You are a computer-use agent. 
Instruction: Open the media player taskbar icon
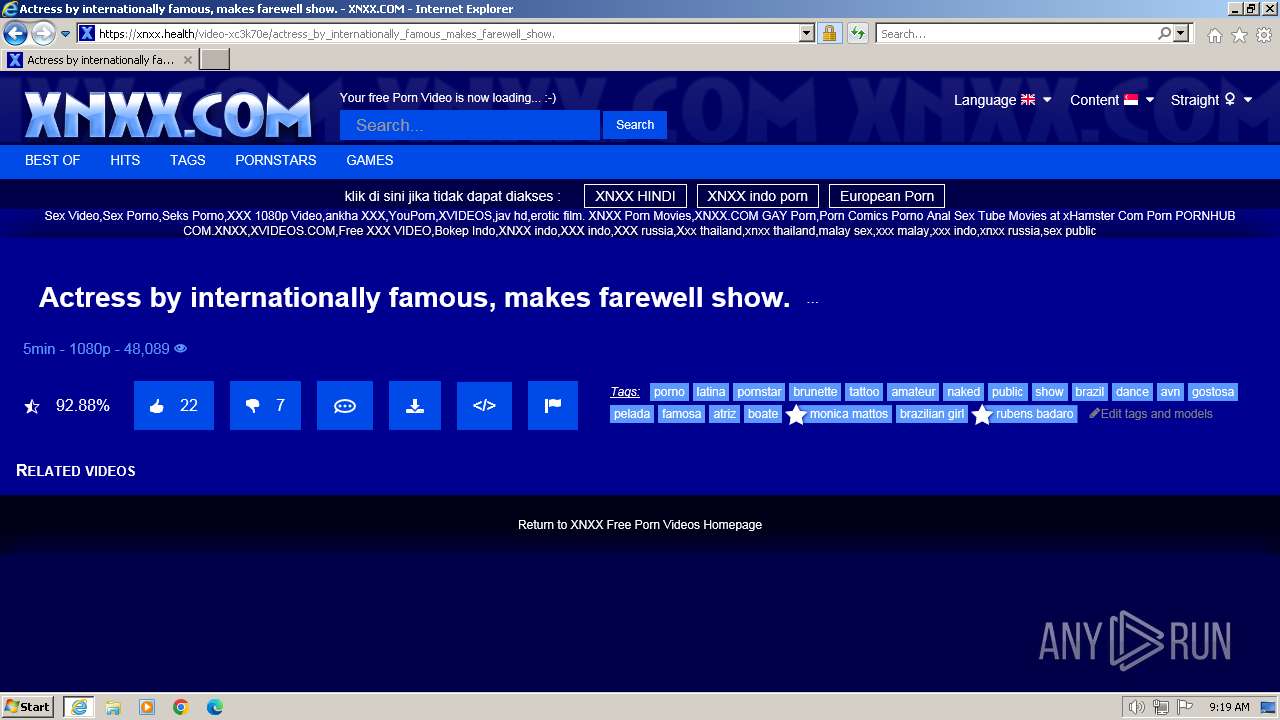tap(147, 707)
